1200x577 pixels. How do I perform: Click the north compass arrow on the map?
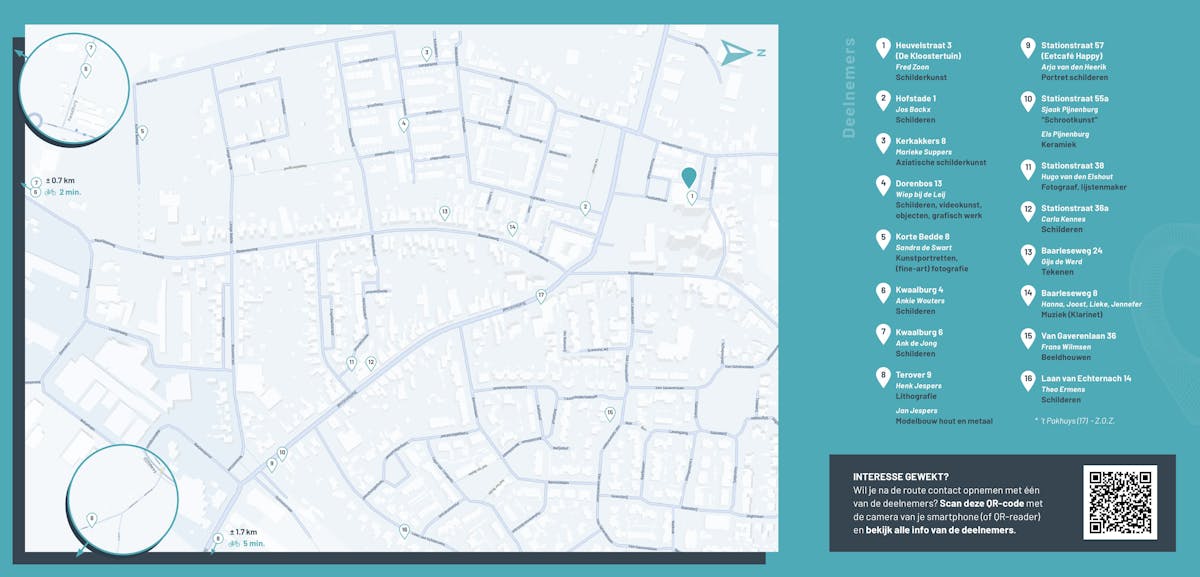737,53
